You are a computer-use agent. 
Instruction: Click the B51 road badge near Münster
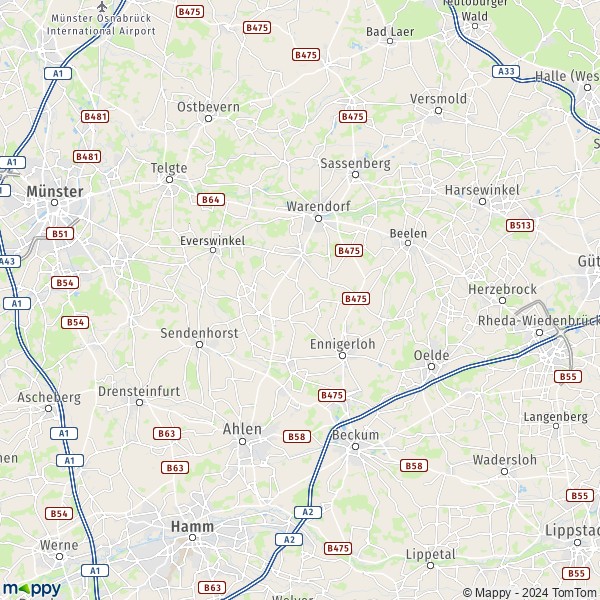60,233
